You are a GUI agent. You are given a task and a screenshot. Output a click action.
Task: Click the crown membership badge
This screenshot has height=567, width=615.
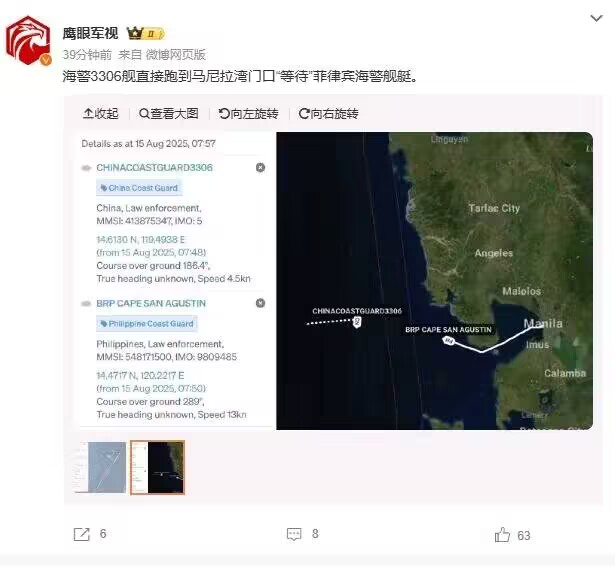pyautogui.click(x=146, y=34)
